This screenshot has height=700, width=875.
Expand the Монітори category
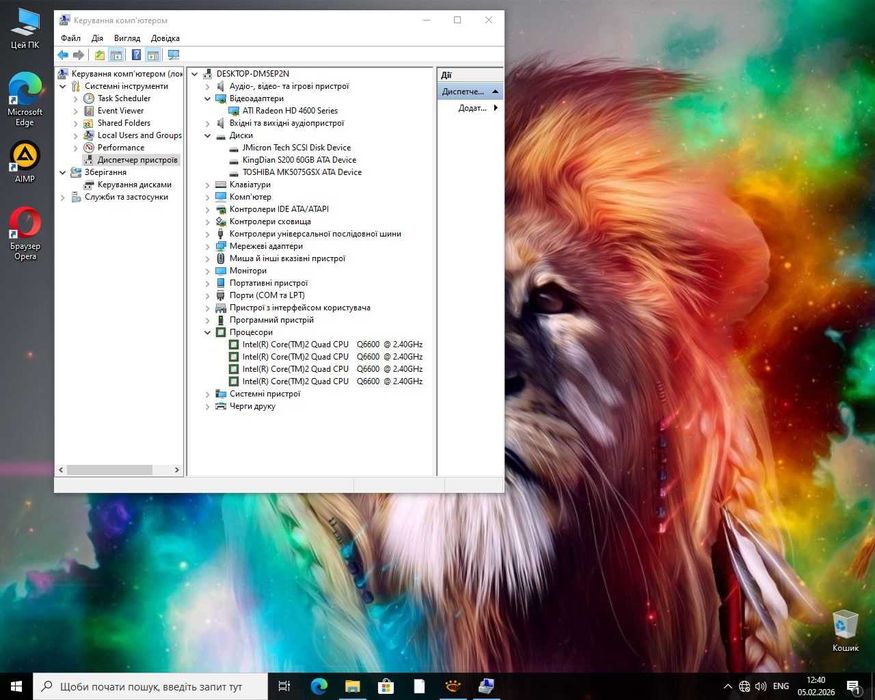point(207,271)
